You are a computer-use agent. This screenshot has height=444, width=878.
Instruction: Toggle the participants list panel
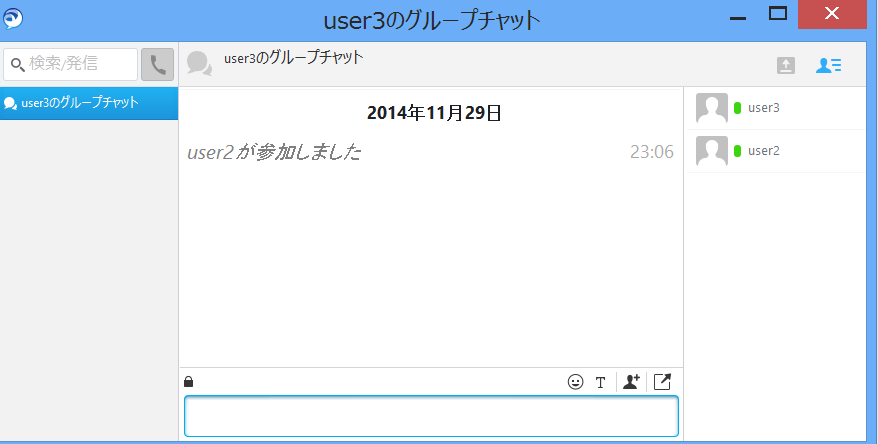(828, 65)
